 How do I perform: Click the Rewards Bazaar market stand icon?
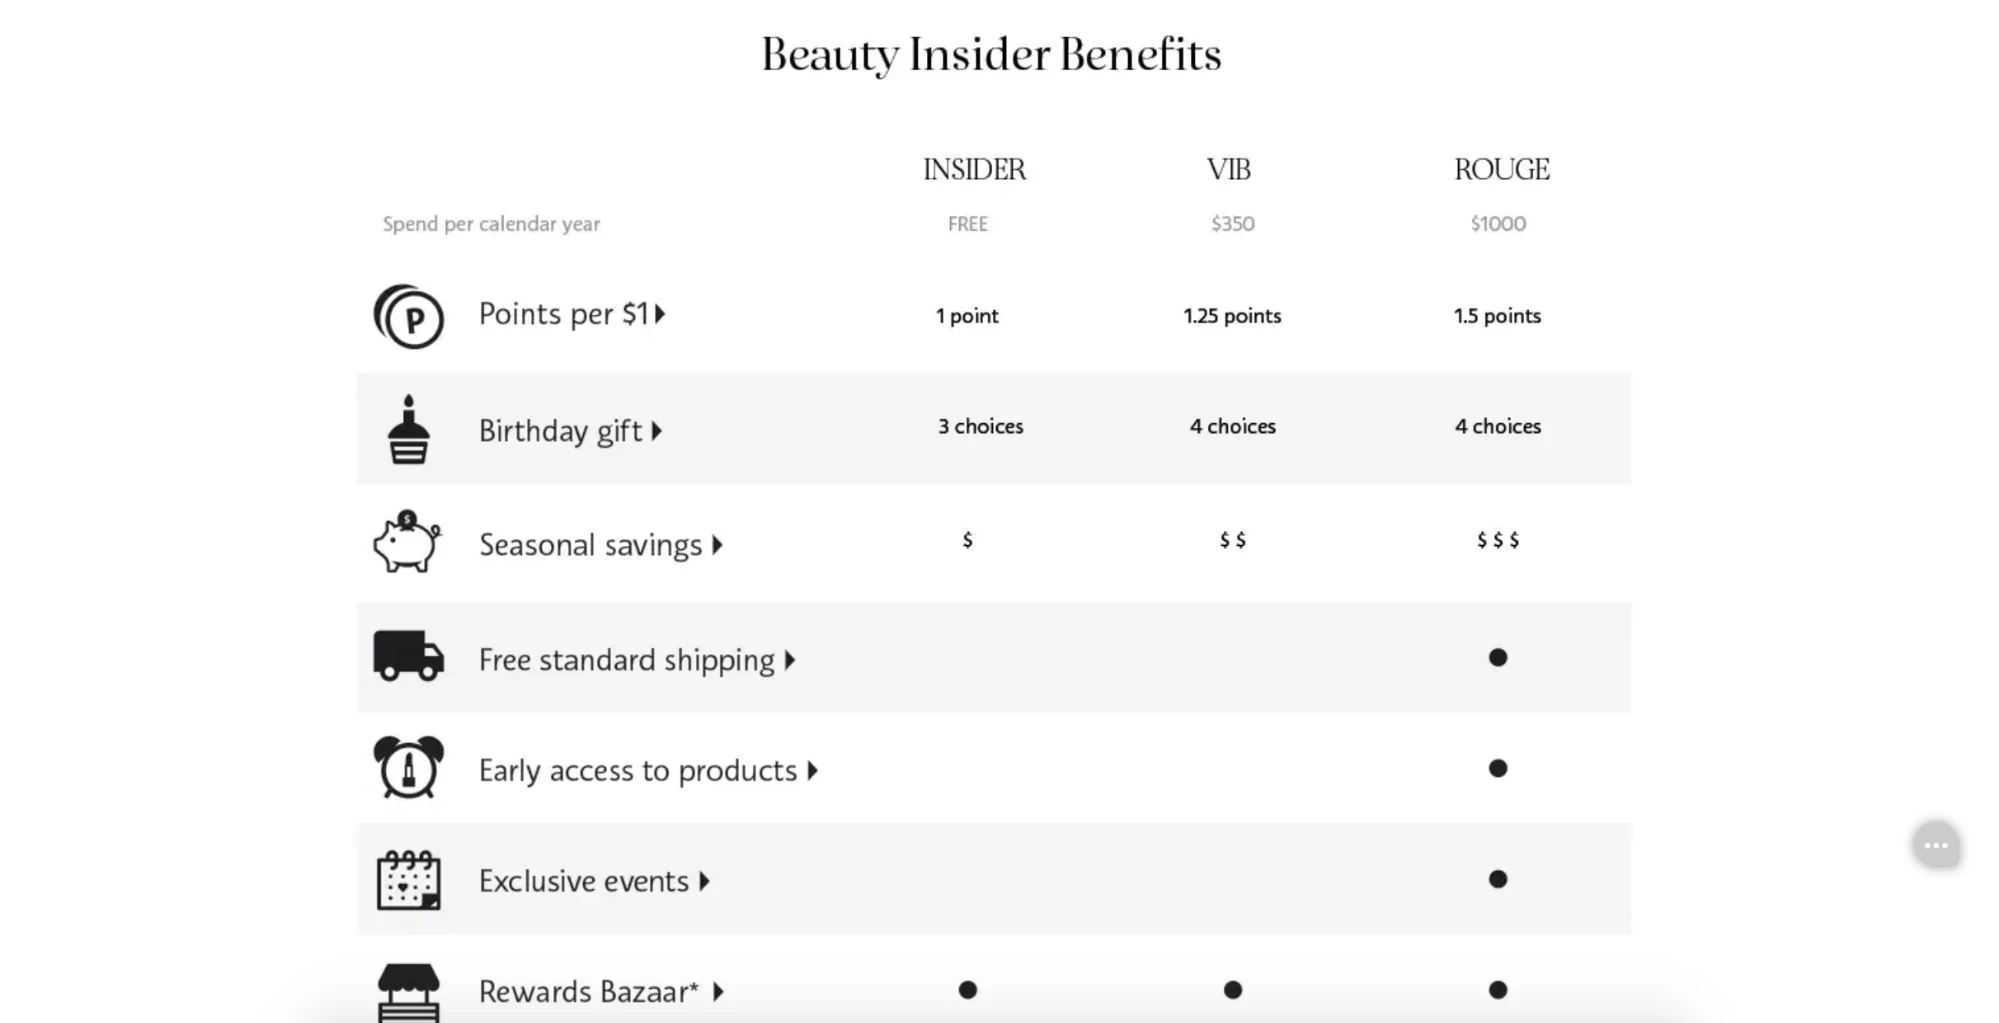(x=408, y=991)
